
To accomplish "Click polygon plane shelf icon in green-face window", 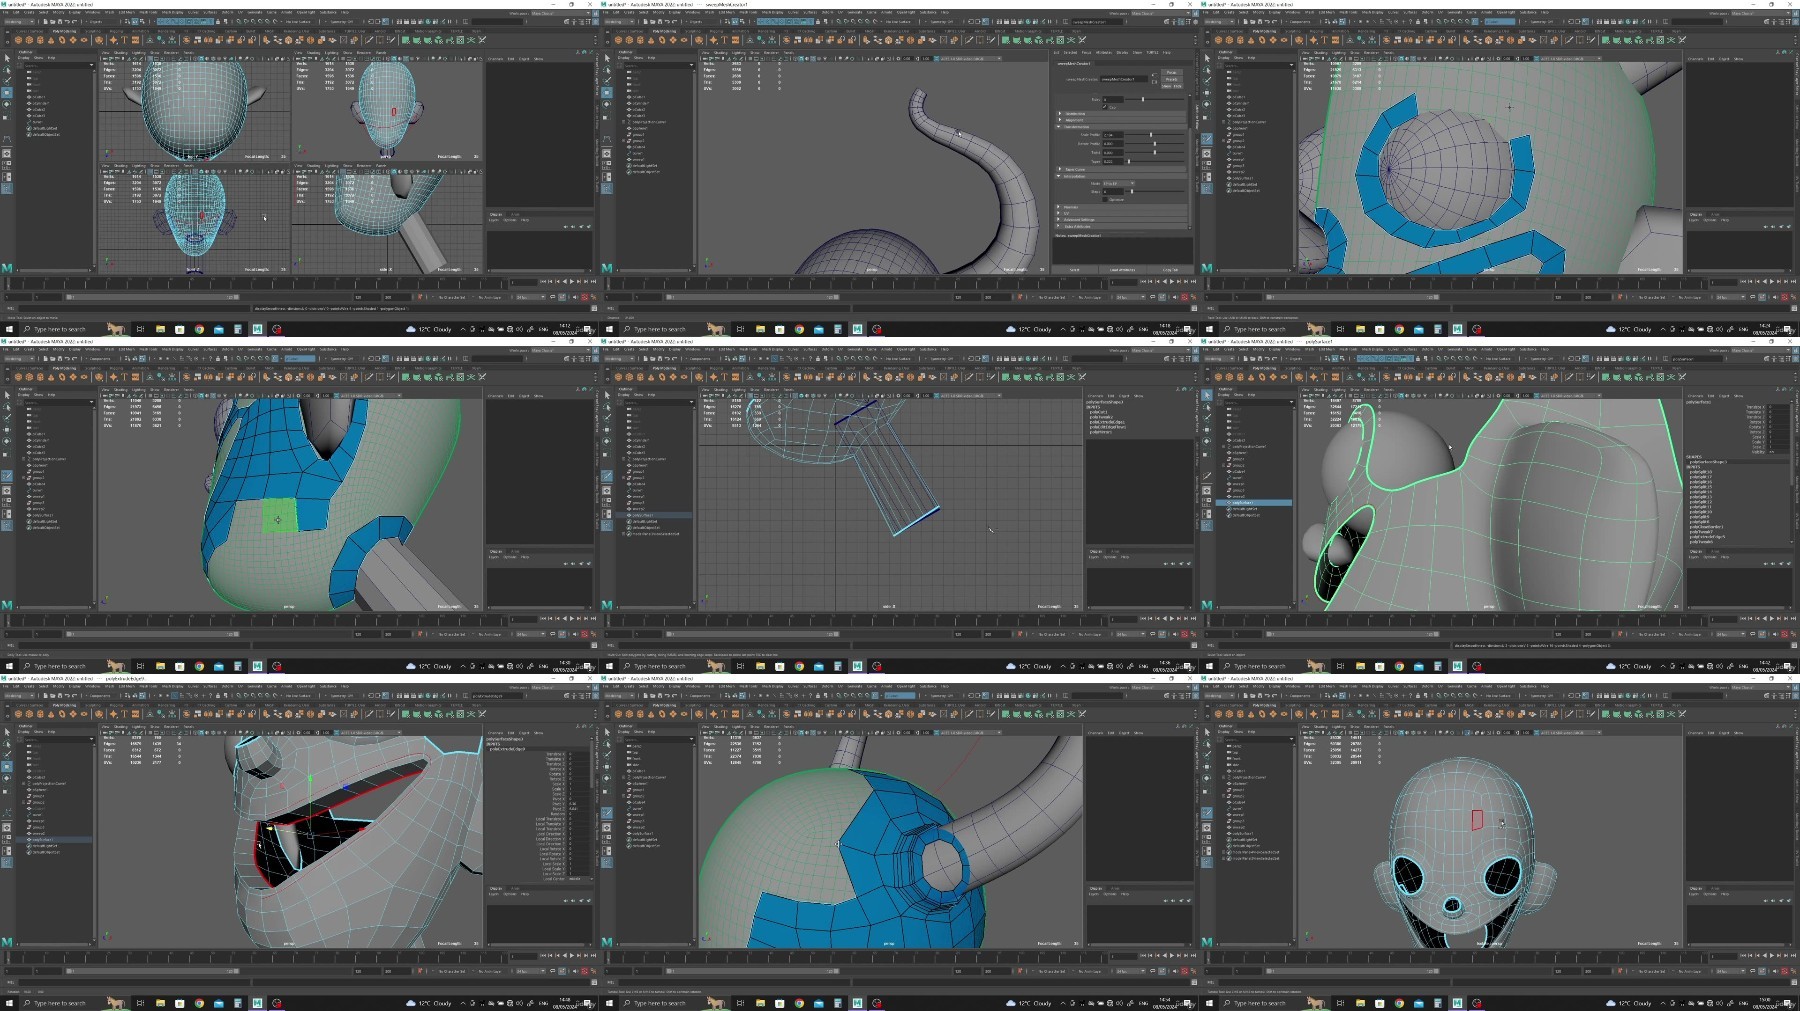I will tap(73, 377).
